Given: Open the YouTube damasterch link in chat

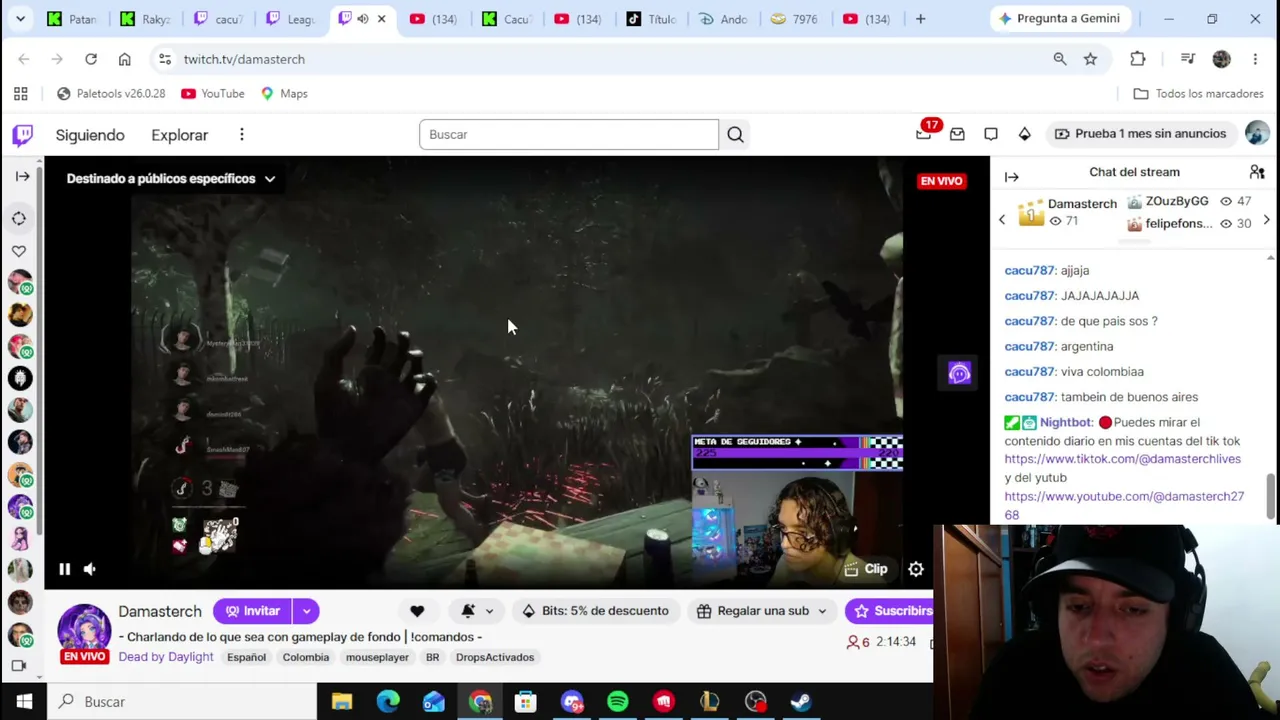Looking at the screenshot, I should point(1124,505).
